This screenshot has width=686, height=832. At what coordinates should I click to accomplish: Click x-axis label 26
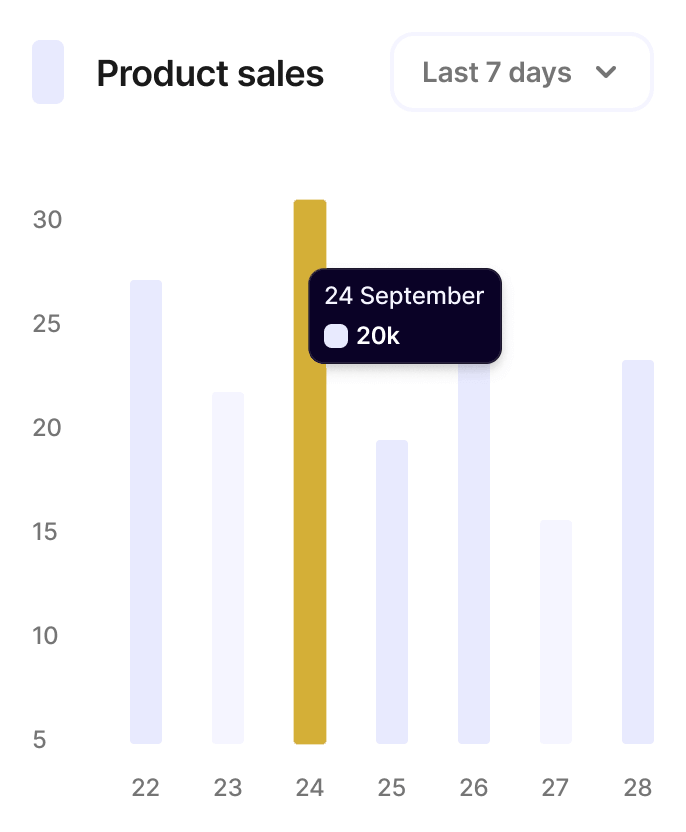[x=474, y=788]
